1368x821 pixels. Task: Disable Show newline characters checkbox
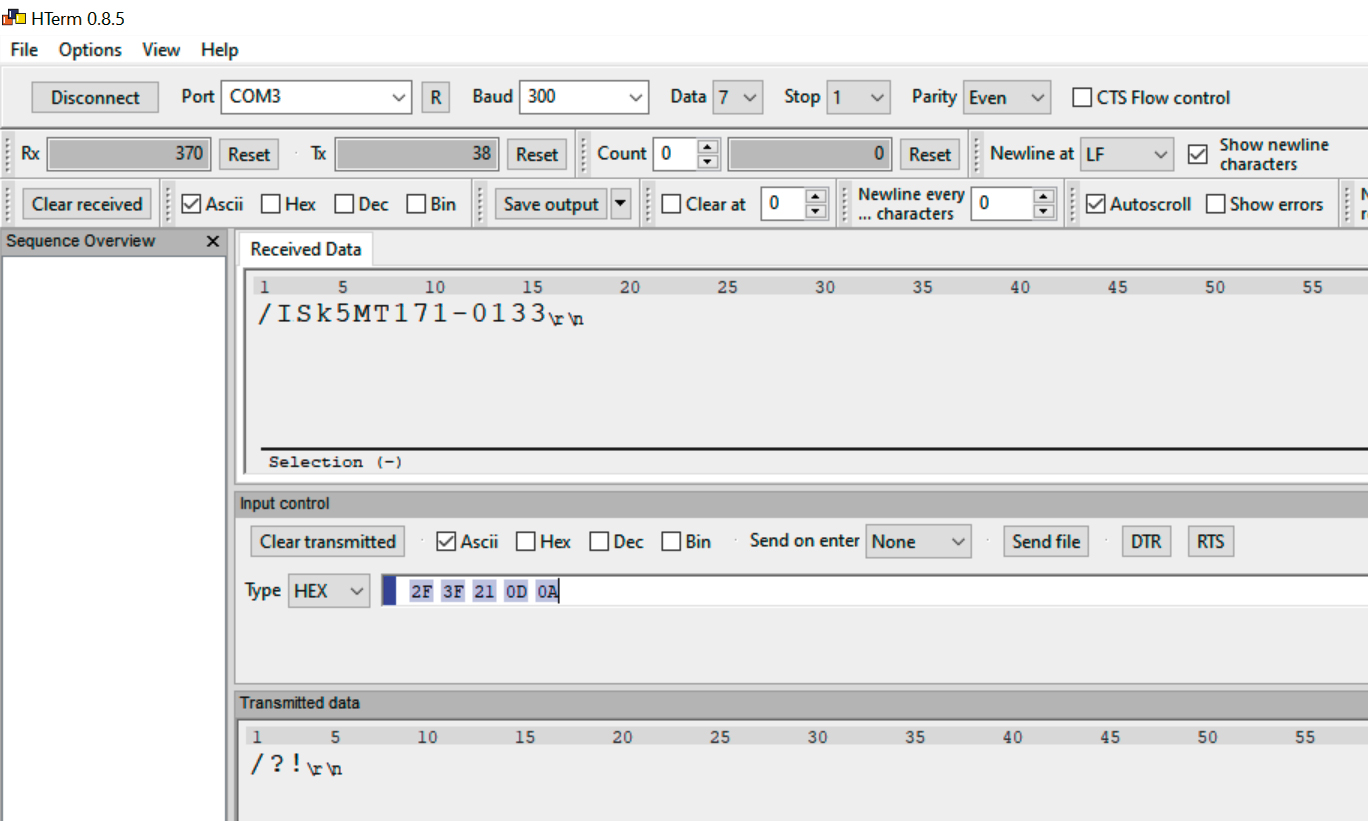tap(1197, 154)
